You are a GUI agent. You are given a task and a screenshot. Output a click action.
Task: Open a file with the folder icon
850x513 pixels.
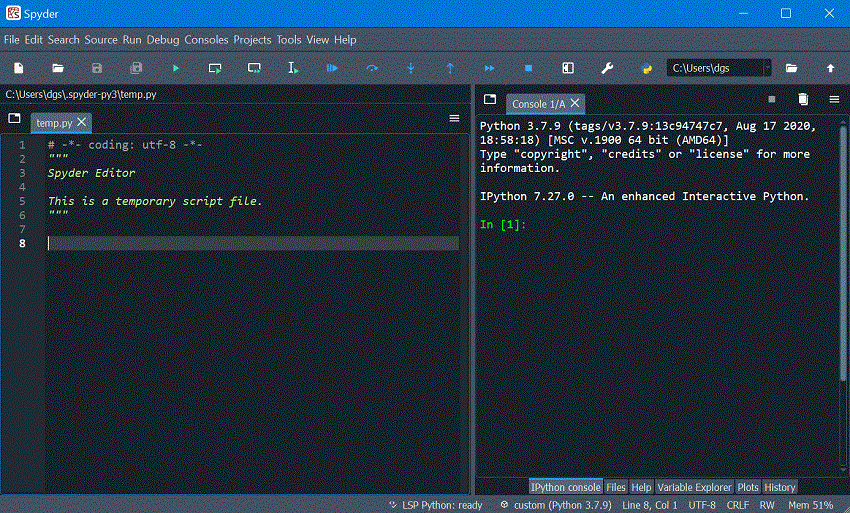(x=58, y=68)
